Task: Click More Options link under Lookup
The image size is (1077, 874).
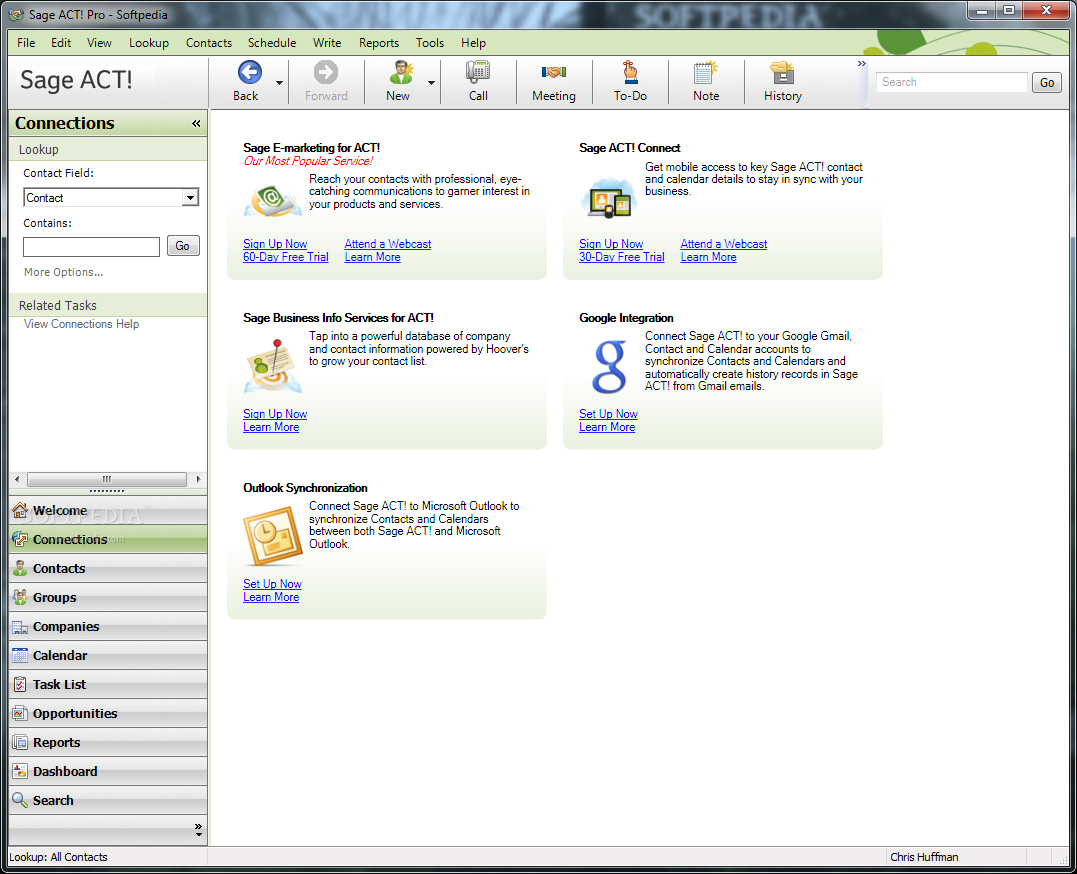Action: 63,272
